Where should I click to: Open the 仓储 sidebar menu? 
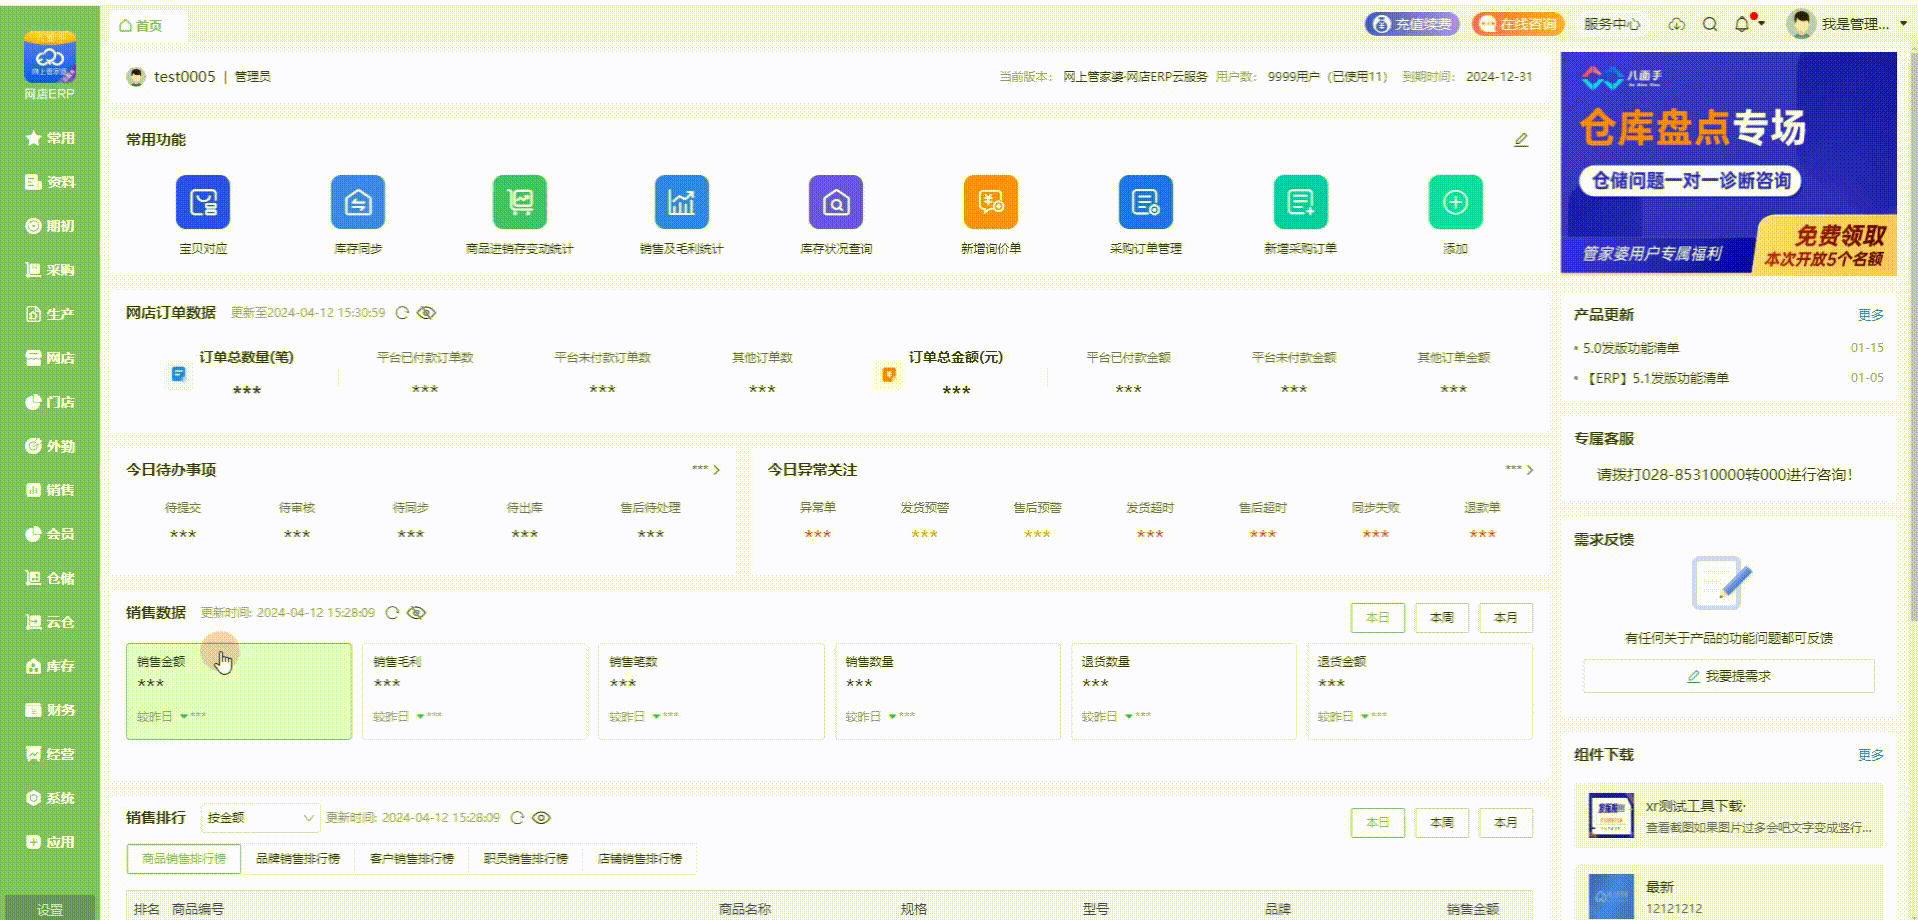coord(50,578)
